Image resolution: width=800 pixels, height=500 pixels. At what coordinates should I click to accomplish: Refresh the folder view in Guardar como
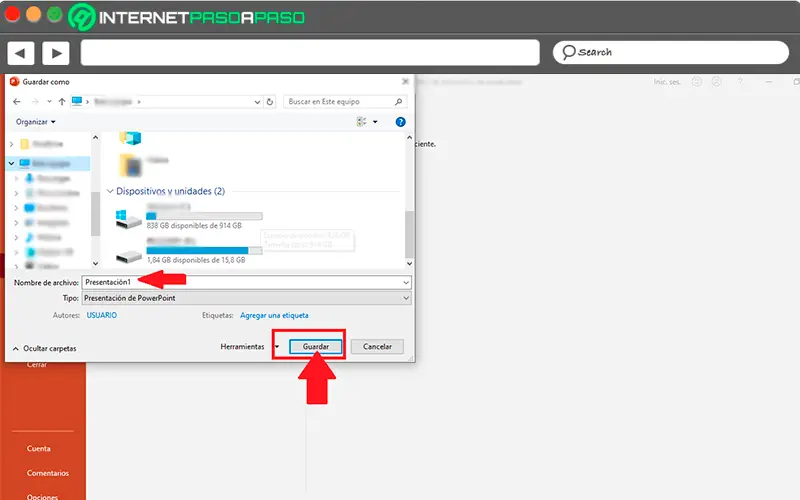tap(270, 102)
